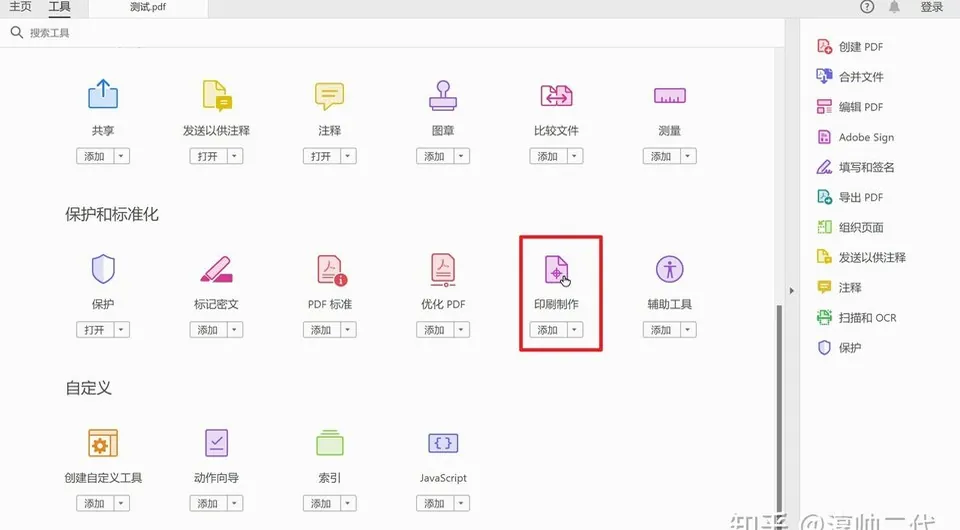Switch to the 主页 tab
The height and width of the screenshot is (530, 960).
(20, 7)
